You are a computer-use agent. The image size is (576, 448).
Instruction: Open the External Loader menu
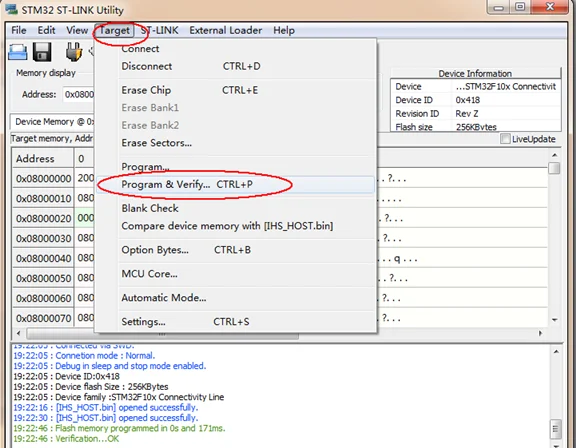coord(226,30)
